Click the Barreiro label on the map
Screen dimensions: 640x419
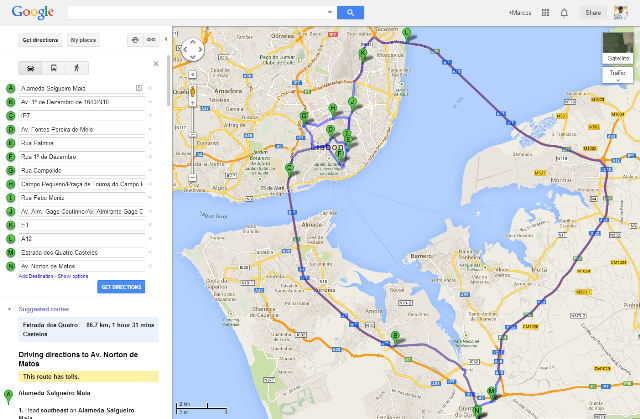coord(421,256)
